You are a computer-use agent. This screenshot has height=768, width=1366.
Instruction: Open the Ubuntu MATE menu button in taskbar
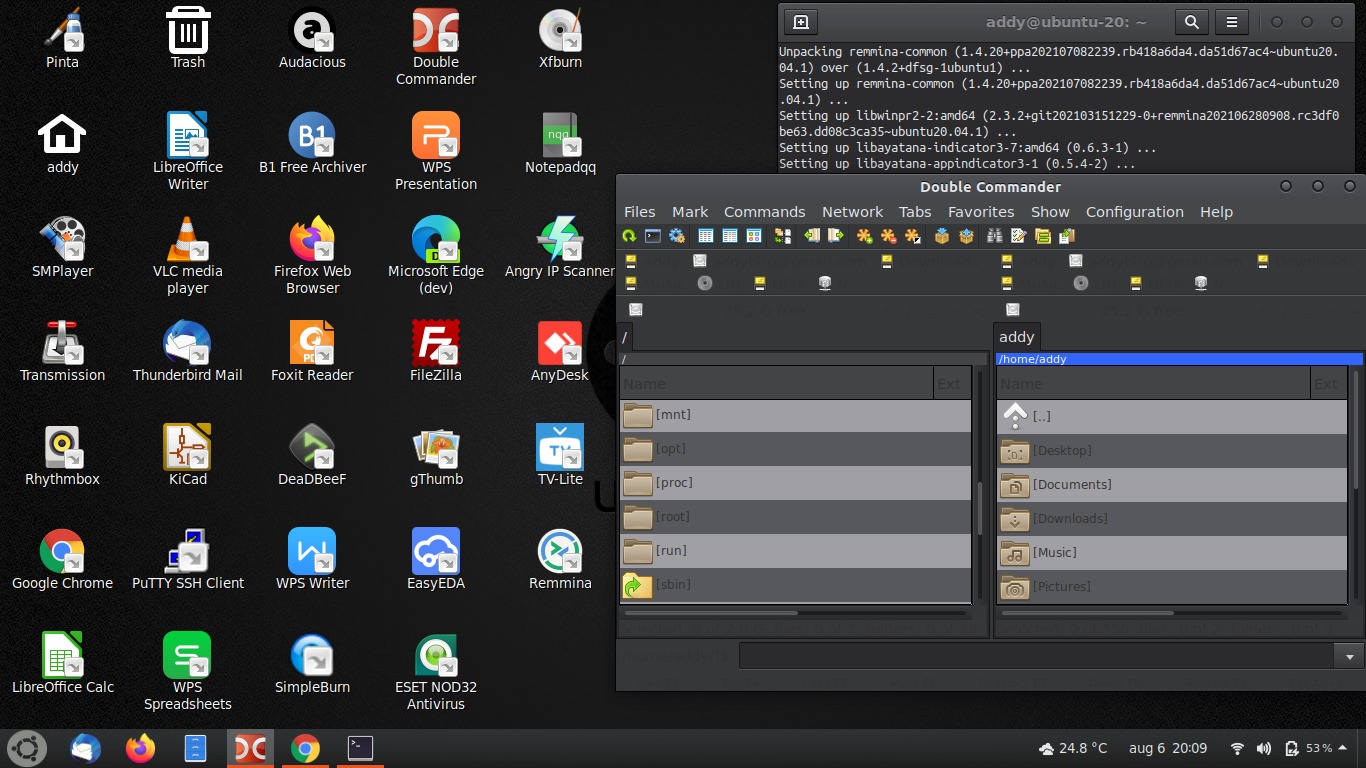[x=26, y=748]
